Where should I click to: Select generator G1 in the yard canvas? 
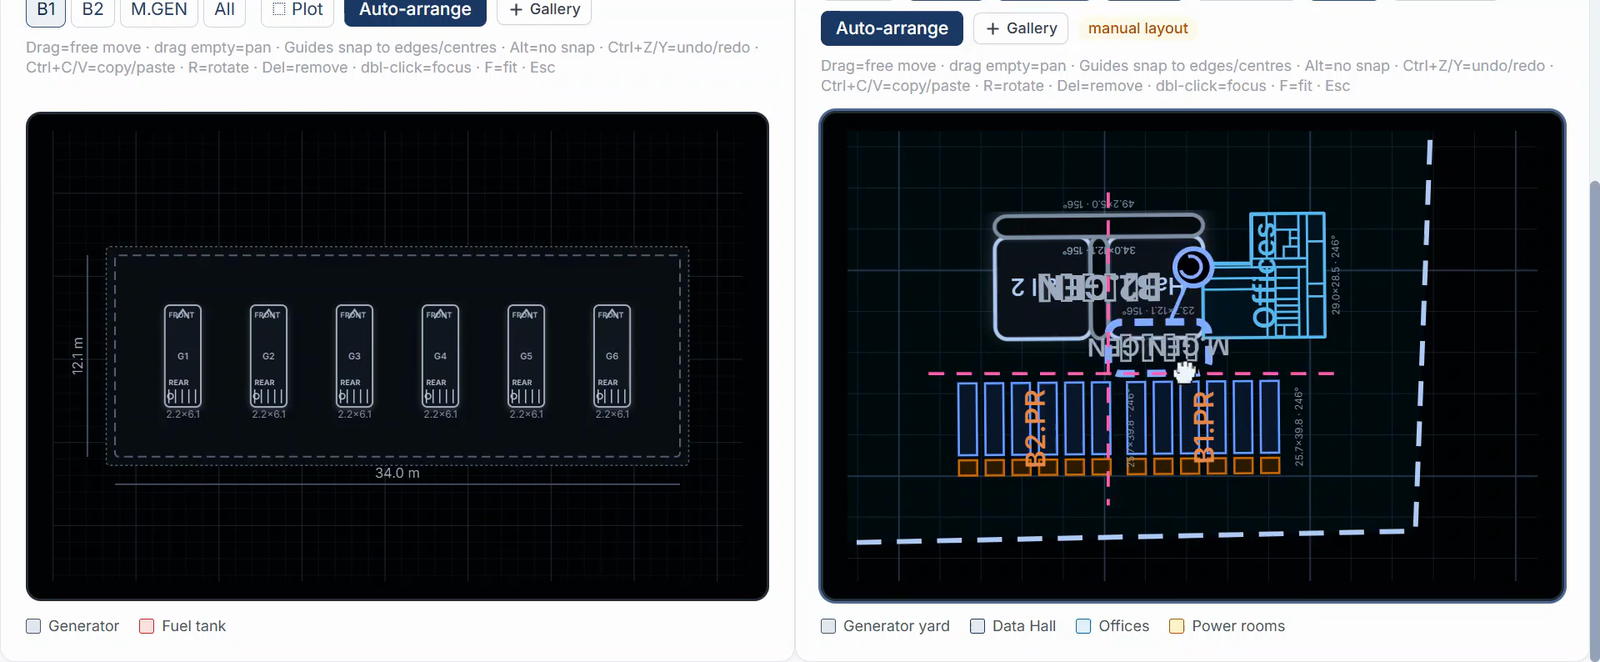pyautogui.click(x=183, y=356)
